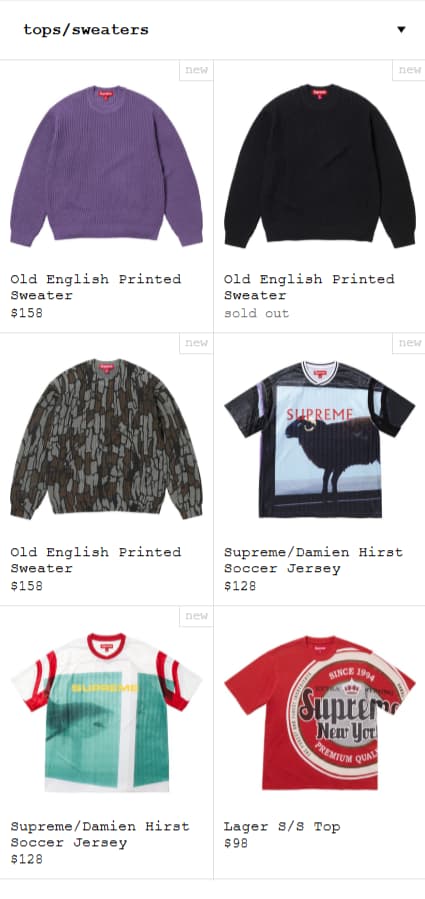Click the new badge on sheep jersey

(x=409, y=343)
